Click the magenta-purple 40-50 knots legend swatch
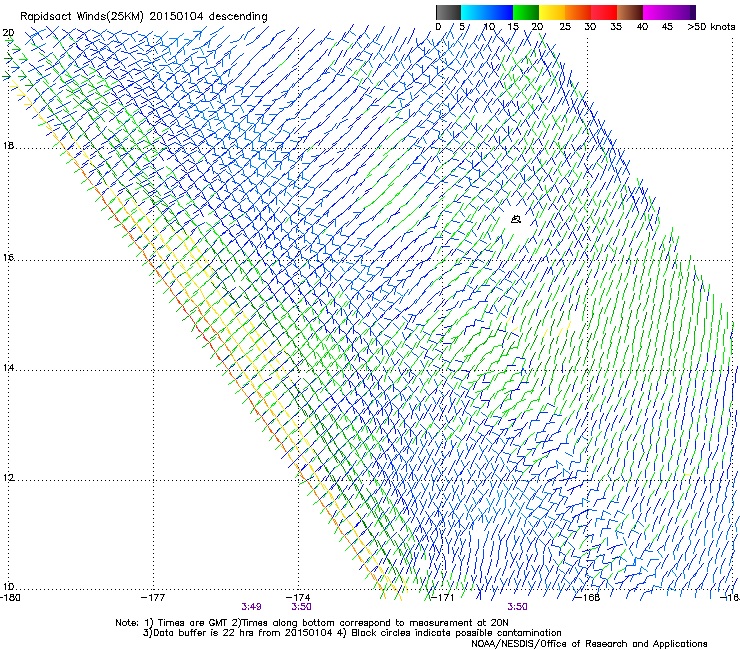The height and width of the screenshot is (650, 740). click(x=669, y=12)
